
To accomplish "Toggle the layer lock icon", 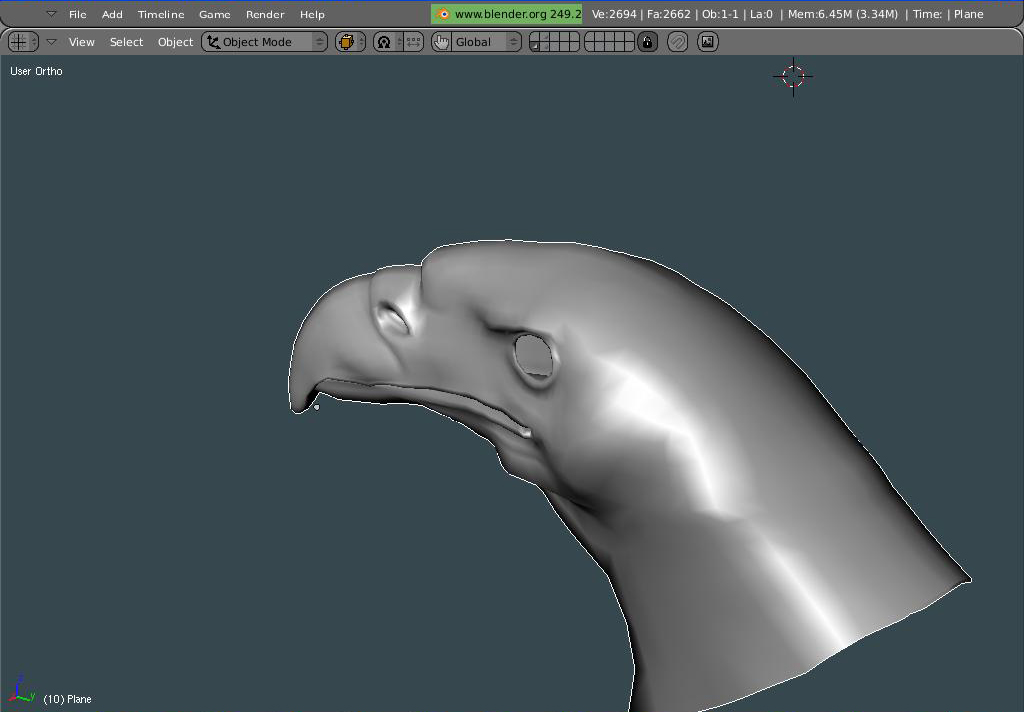I will click(x=647, y=42).
